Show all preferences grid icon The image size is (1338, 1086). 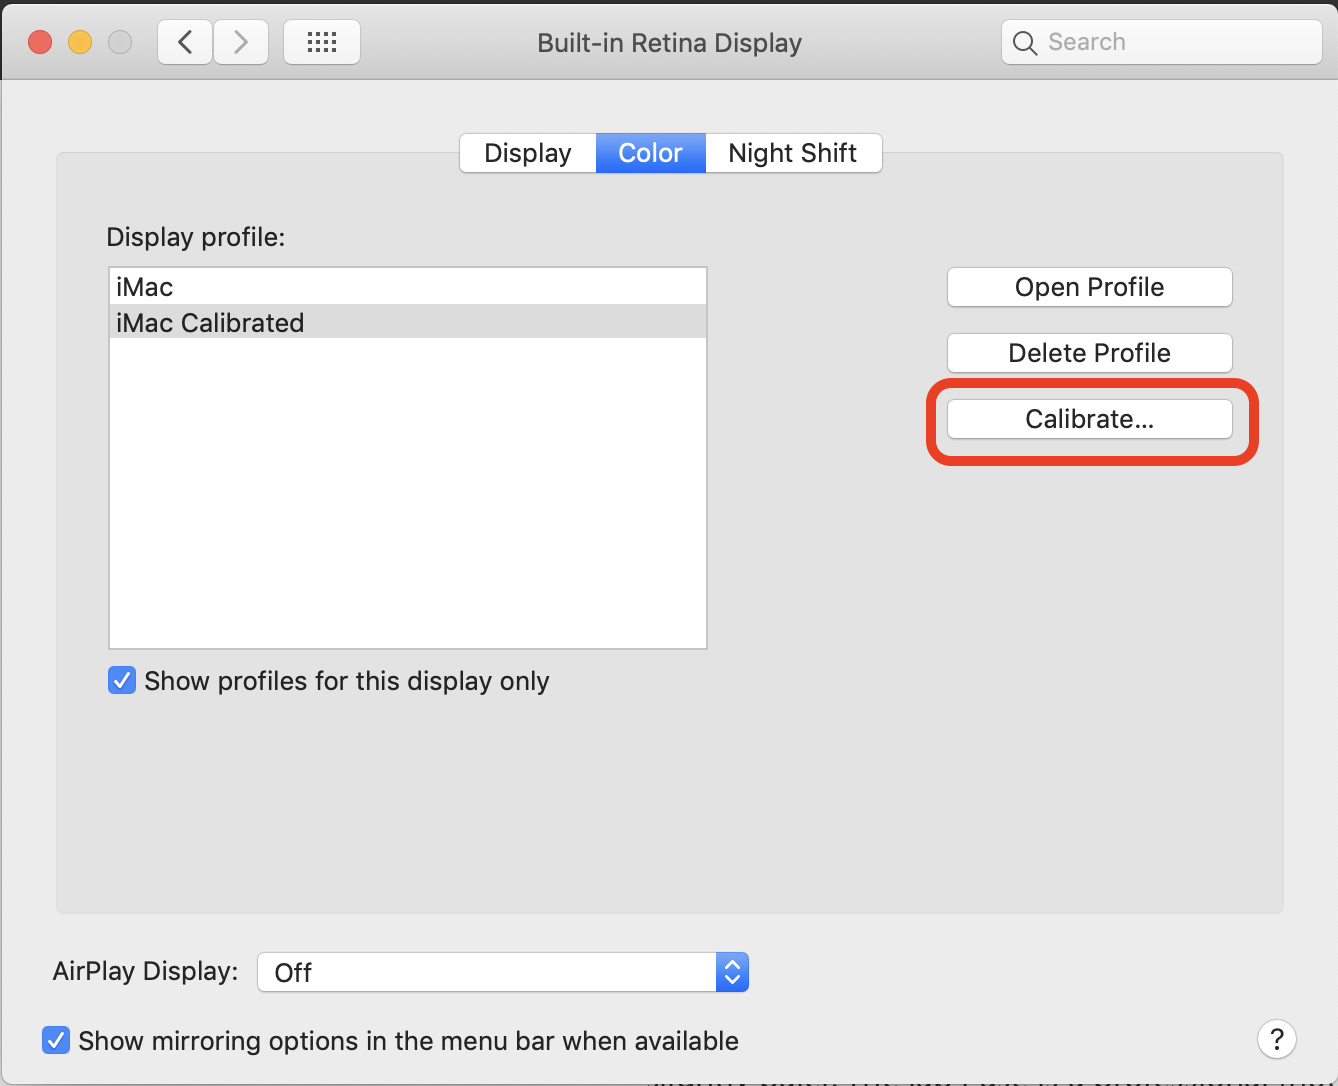tap(321, 42)
